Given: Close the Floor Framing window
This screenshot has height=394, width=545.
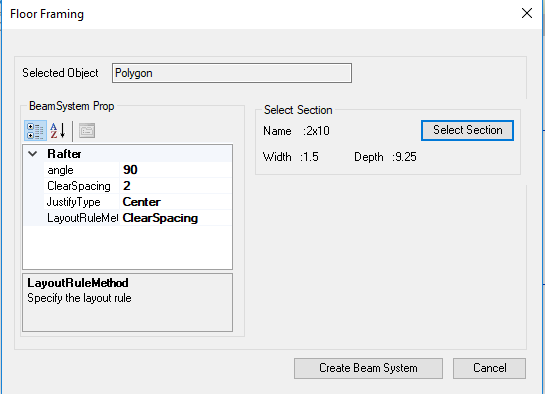Looking at the screenshot, I should tap(527, 13).
